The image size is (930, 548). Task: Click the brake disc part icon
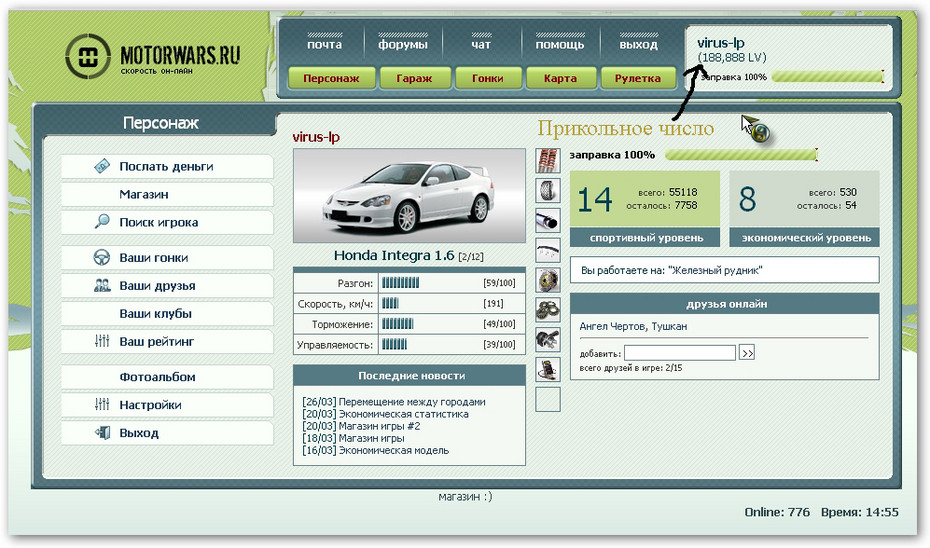point(547,280)
